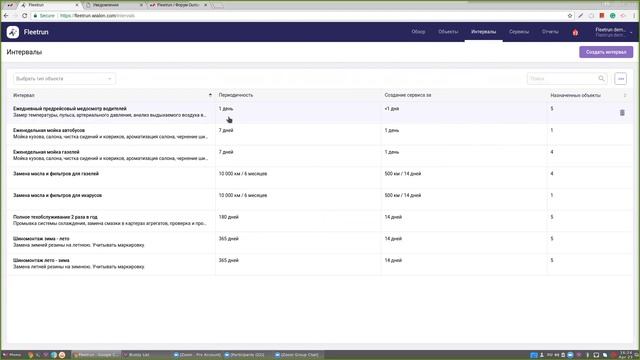Switch to the Fleetrun / Форум browser tab
This screenshot has height=360, width=640.
pyautogui.click(x=178, y=5)
